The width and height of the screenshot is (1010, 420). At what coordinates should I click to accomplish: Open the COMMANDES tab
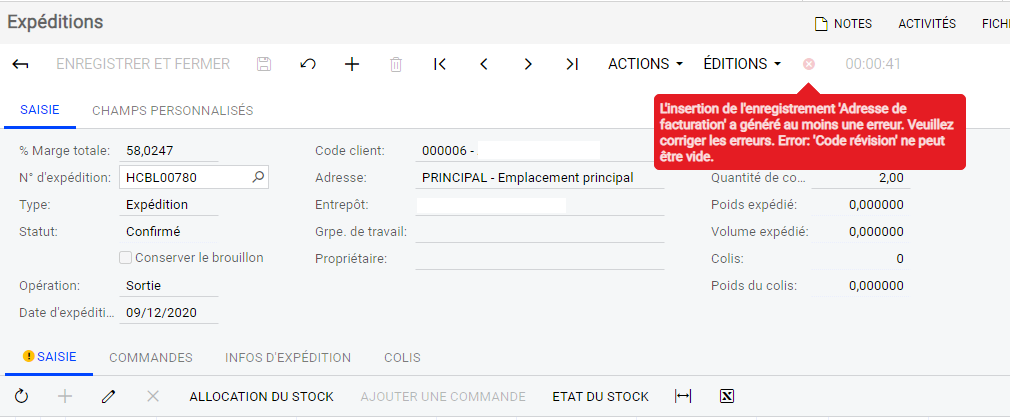[151, 358]
